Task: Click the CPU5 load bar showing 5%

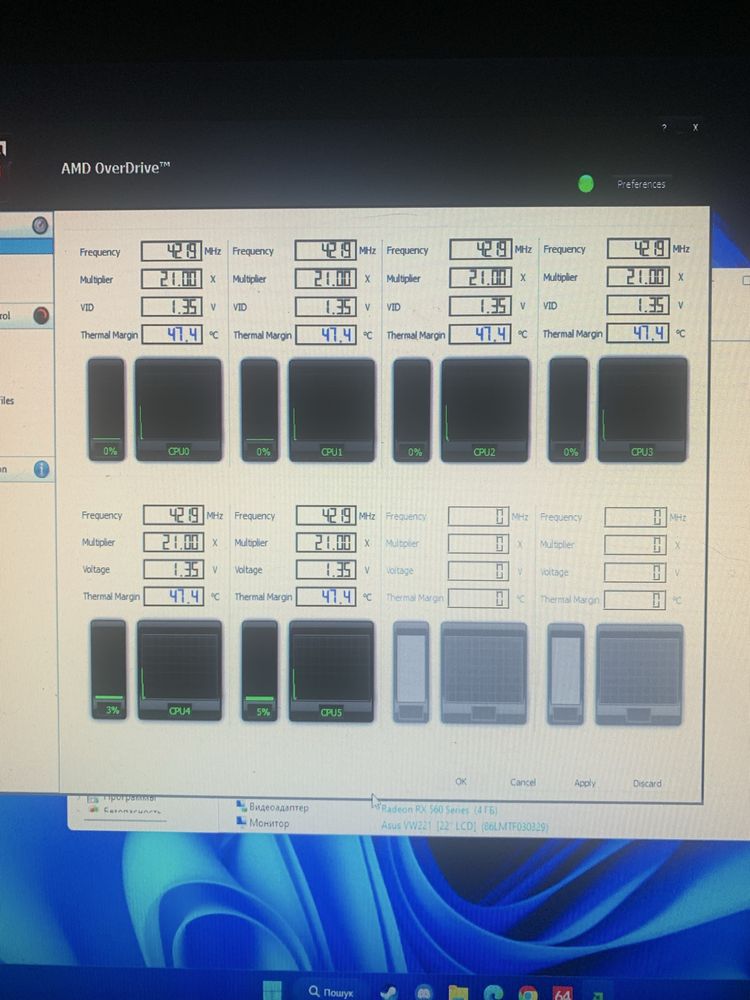Action: 260,671
